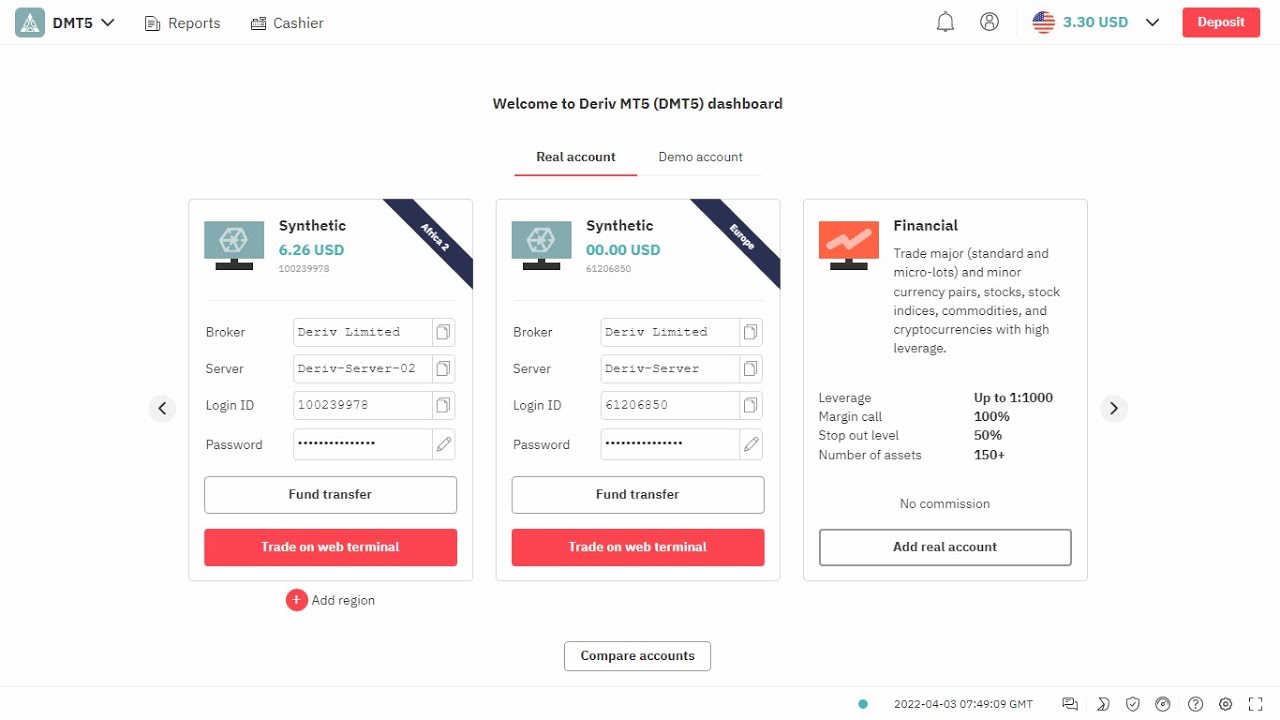The height and width of the screenshot is (720, 1280).
Task: Copy Login ID 61206850
Action: point(750,405)
